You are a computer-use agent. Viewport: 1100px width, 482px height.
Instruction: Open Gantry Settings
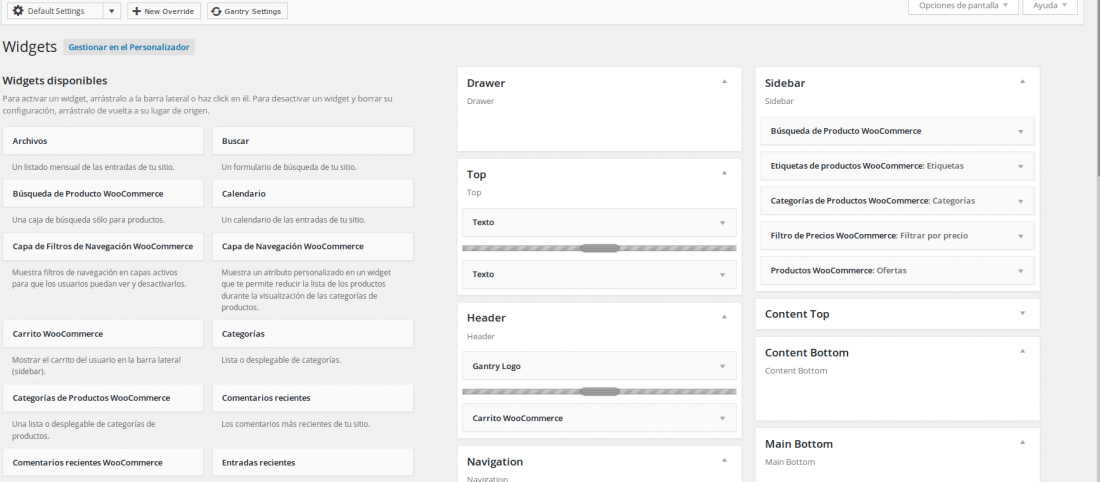(x=247, y=11)
